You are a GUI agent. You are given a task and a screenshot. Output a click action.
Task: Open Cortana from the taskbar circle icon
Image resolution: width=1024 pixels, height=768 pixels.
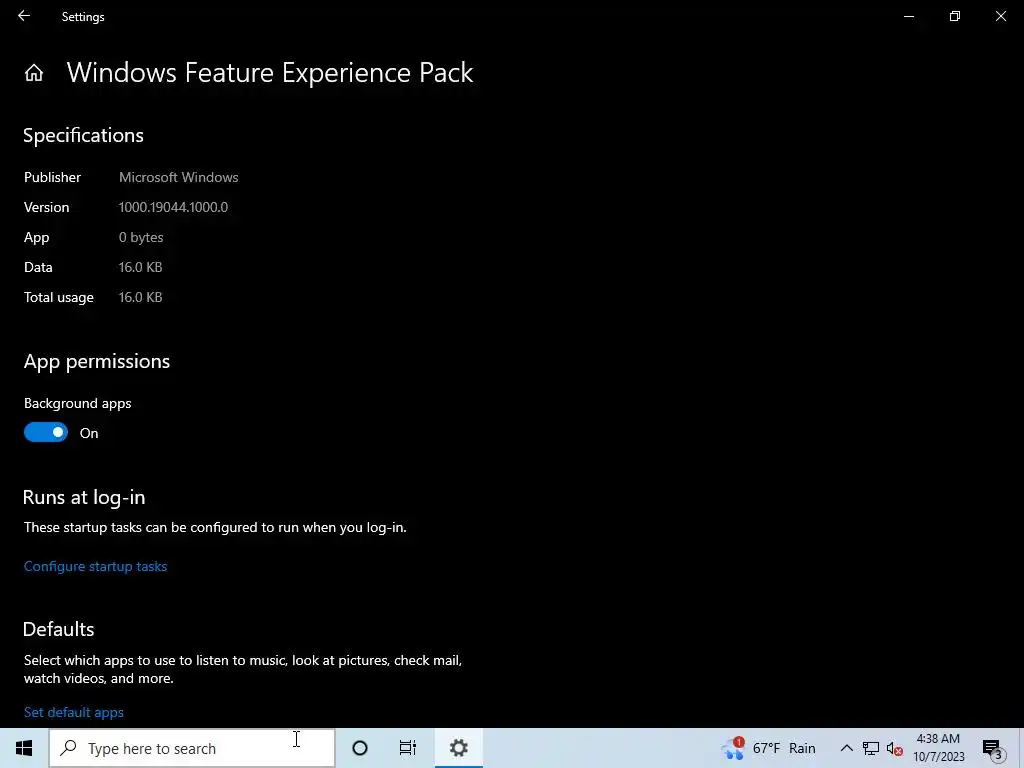[360, 748]
